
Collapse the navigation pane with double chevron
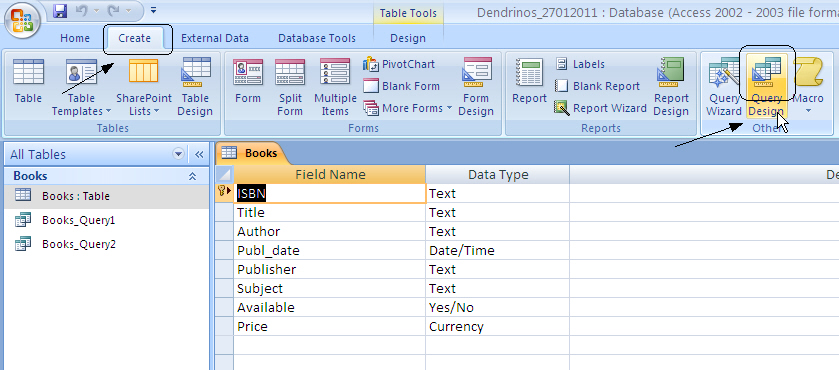pos(199,154)
